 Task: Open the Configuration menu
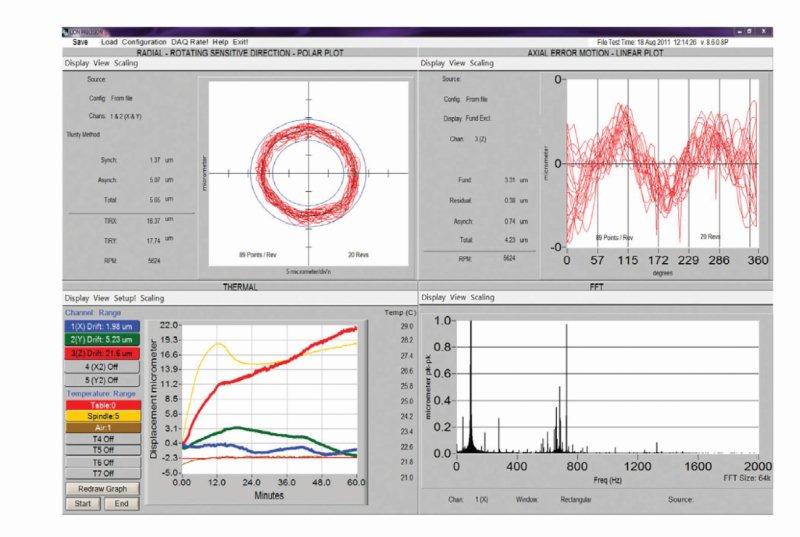click(144, 42)
